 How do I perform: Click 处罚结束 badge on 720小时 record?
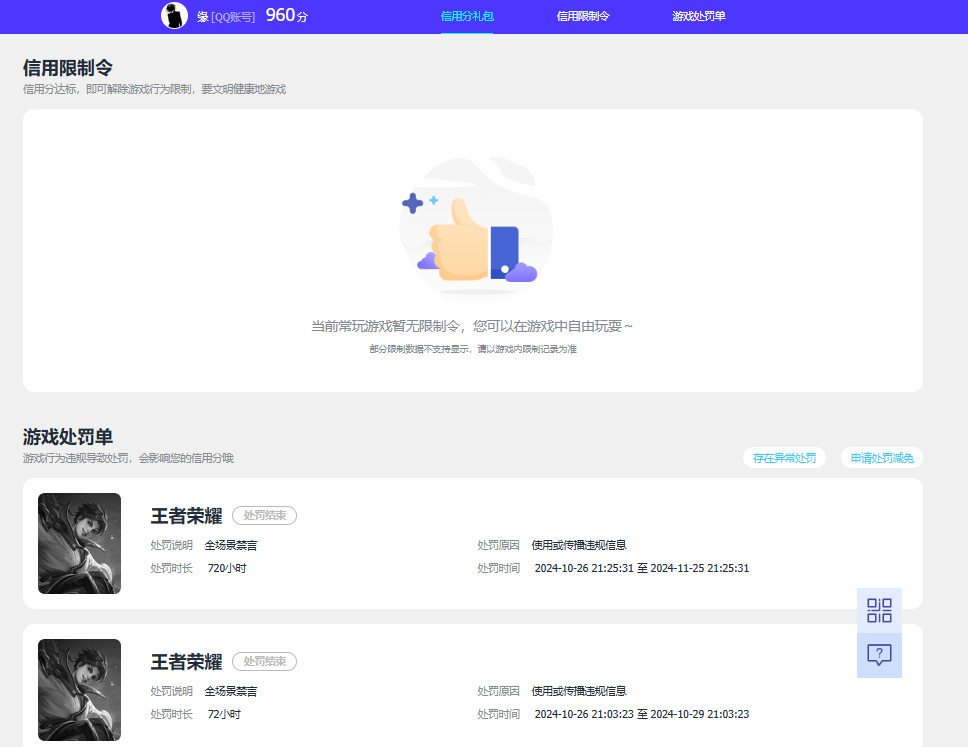click(264, 515)
